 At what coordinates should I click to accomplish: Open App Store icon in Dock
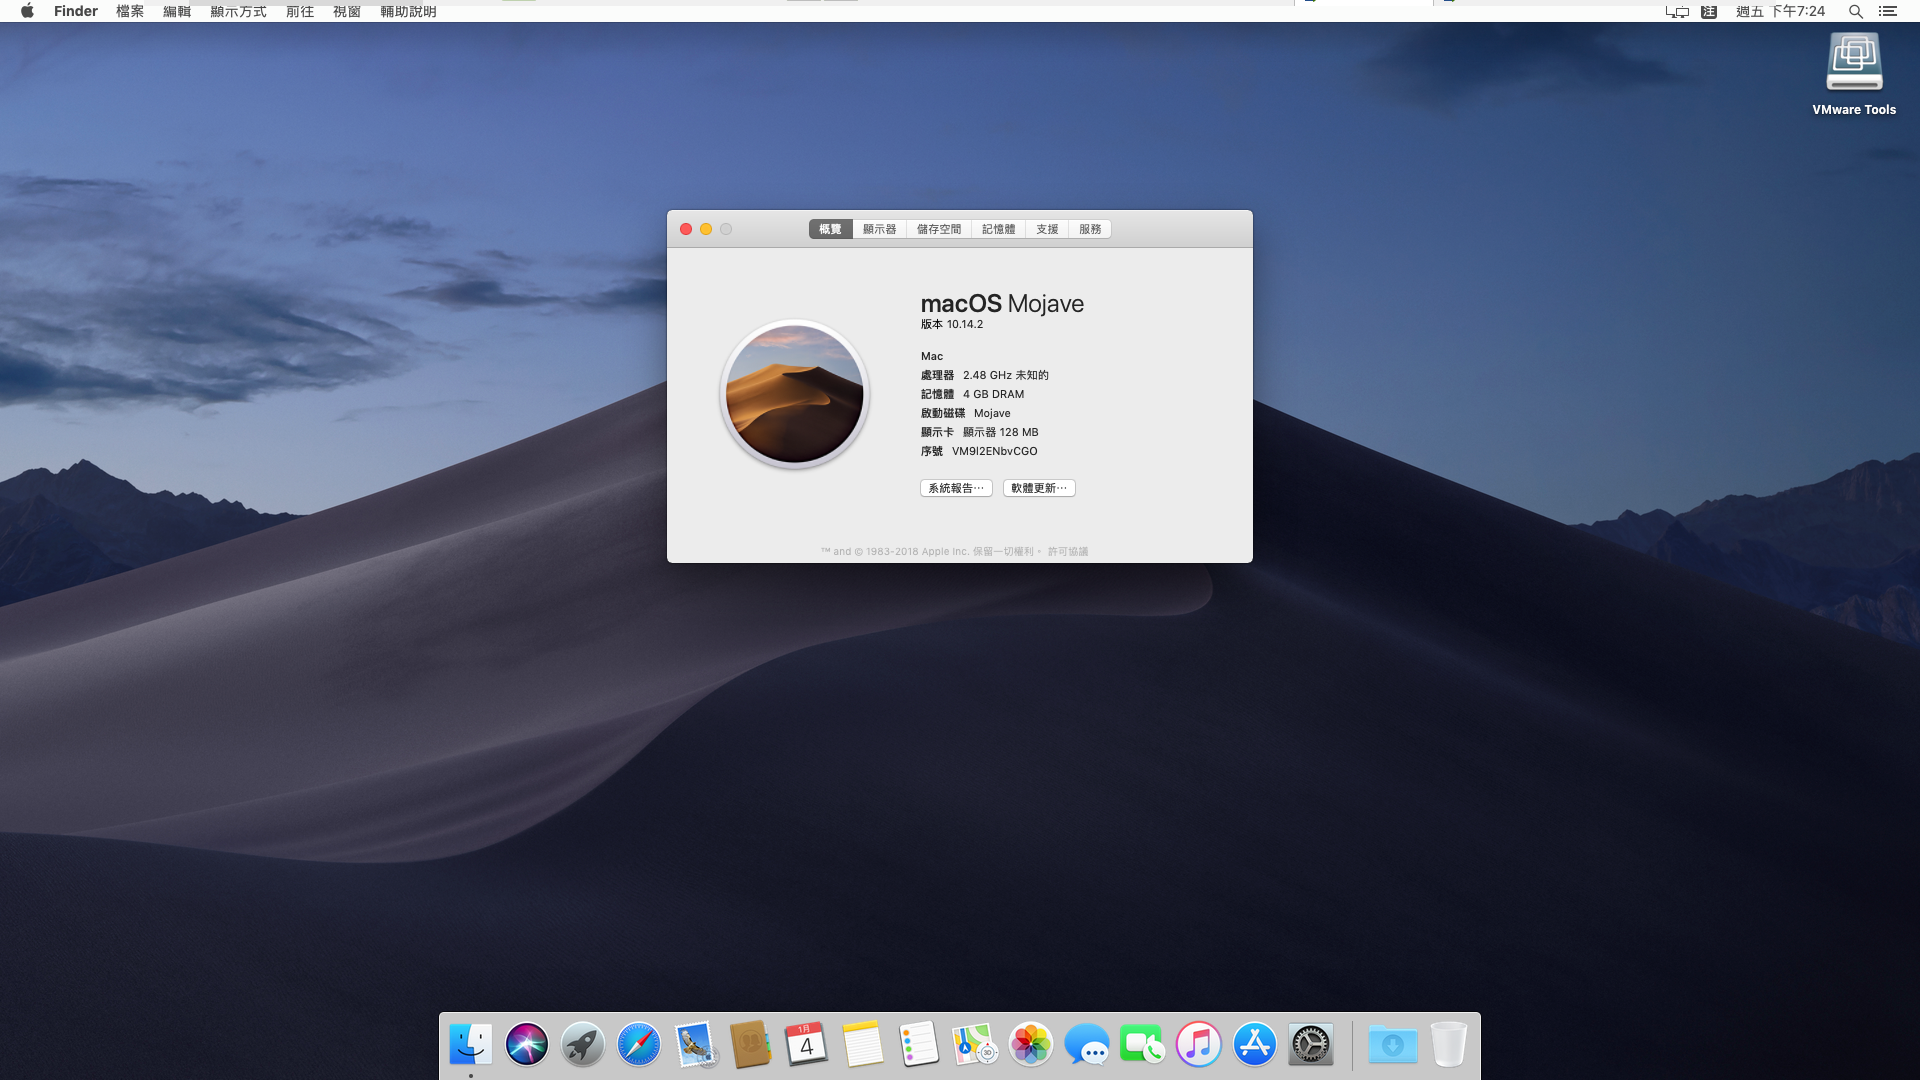coord(1255,1045)
